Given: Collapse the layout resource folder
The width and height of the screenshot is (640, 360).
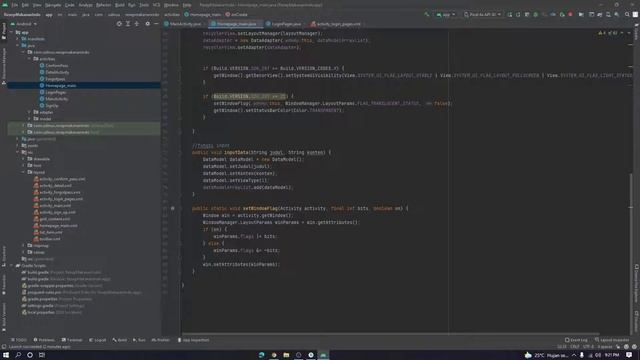Looking at the screenshot, I should click(x=24, y=172).
